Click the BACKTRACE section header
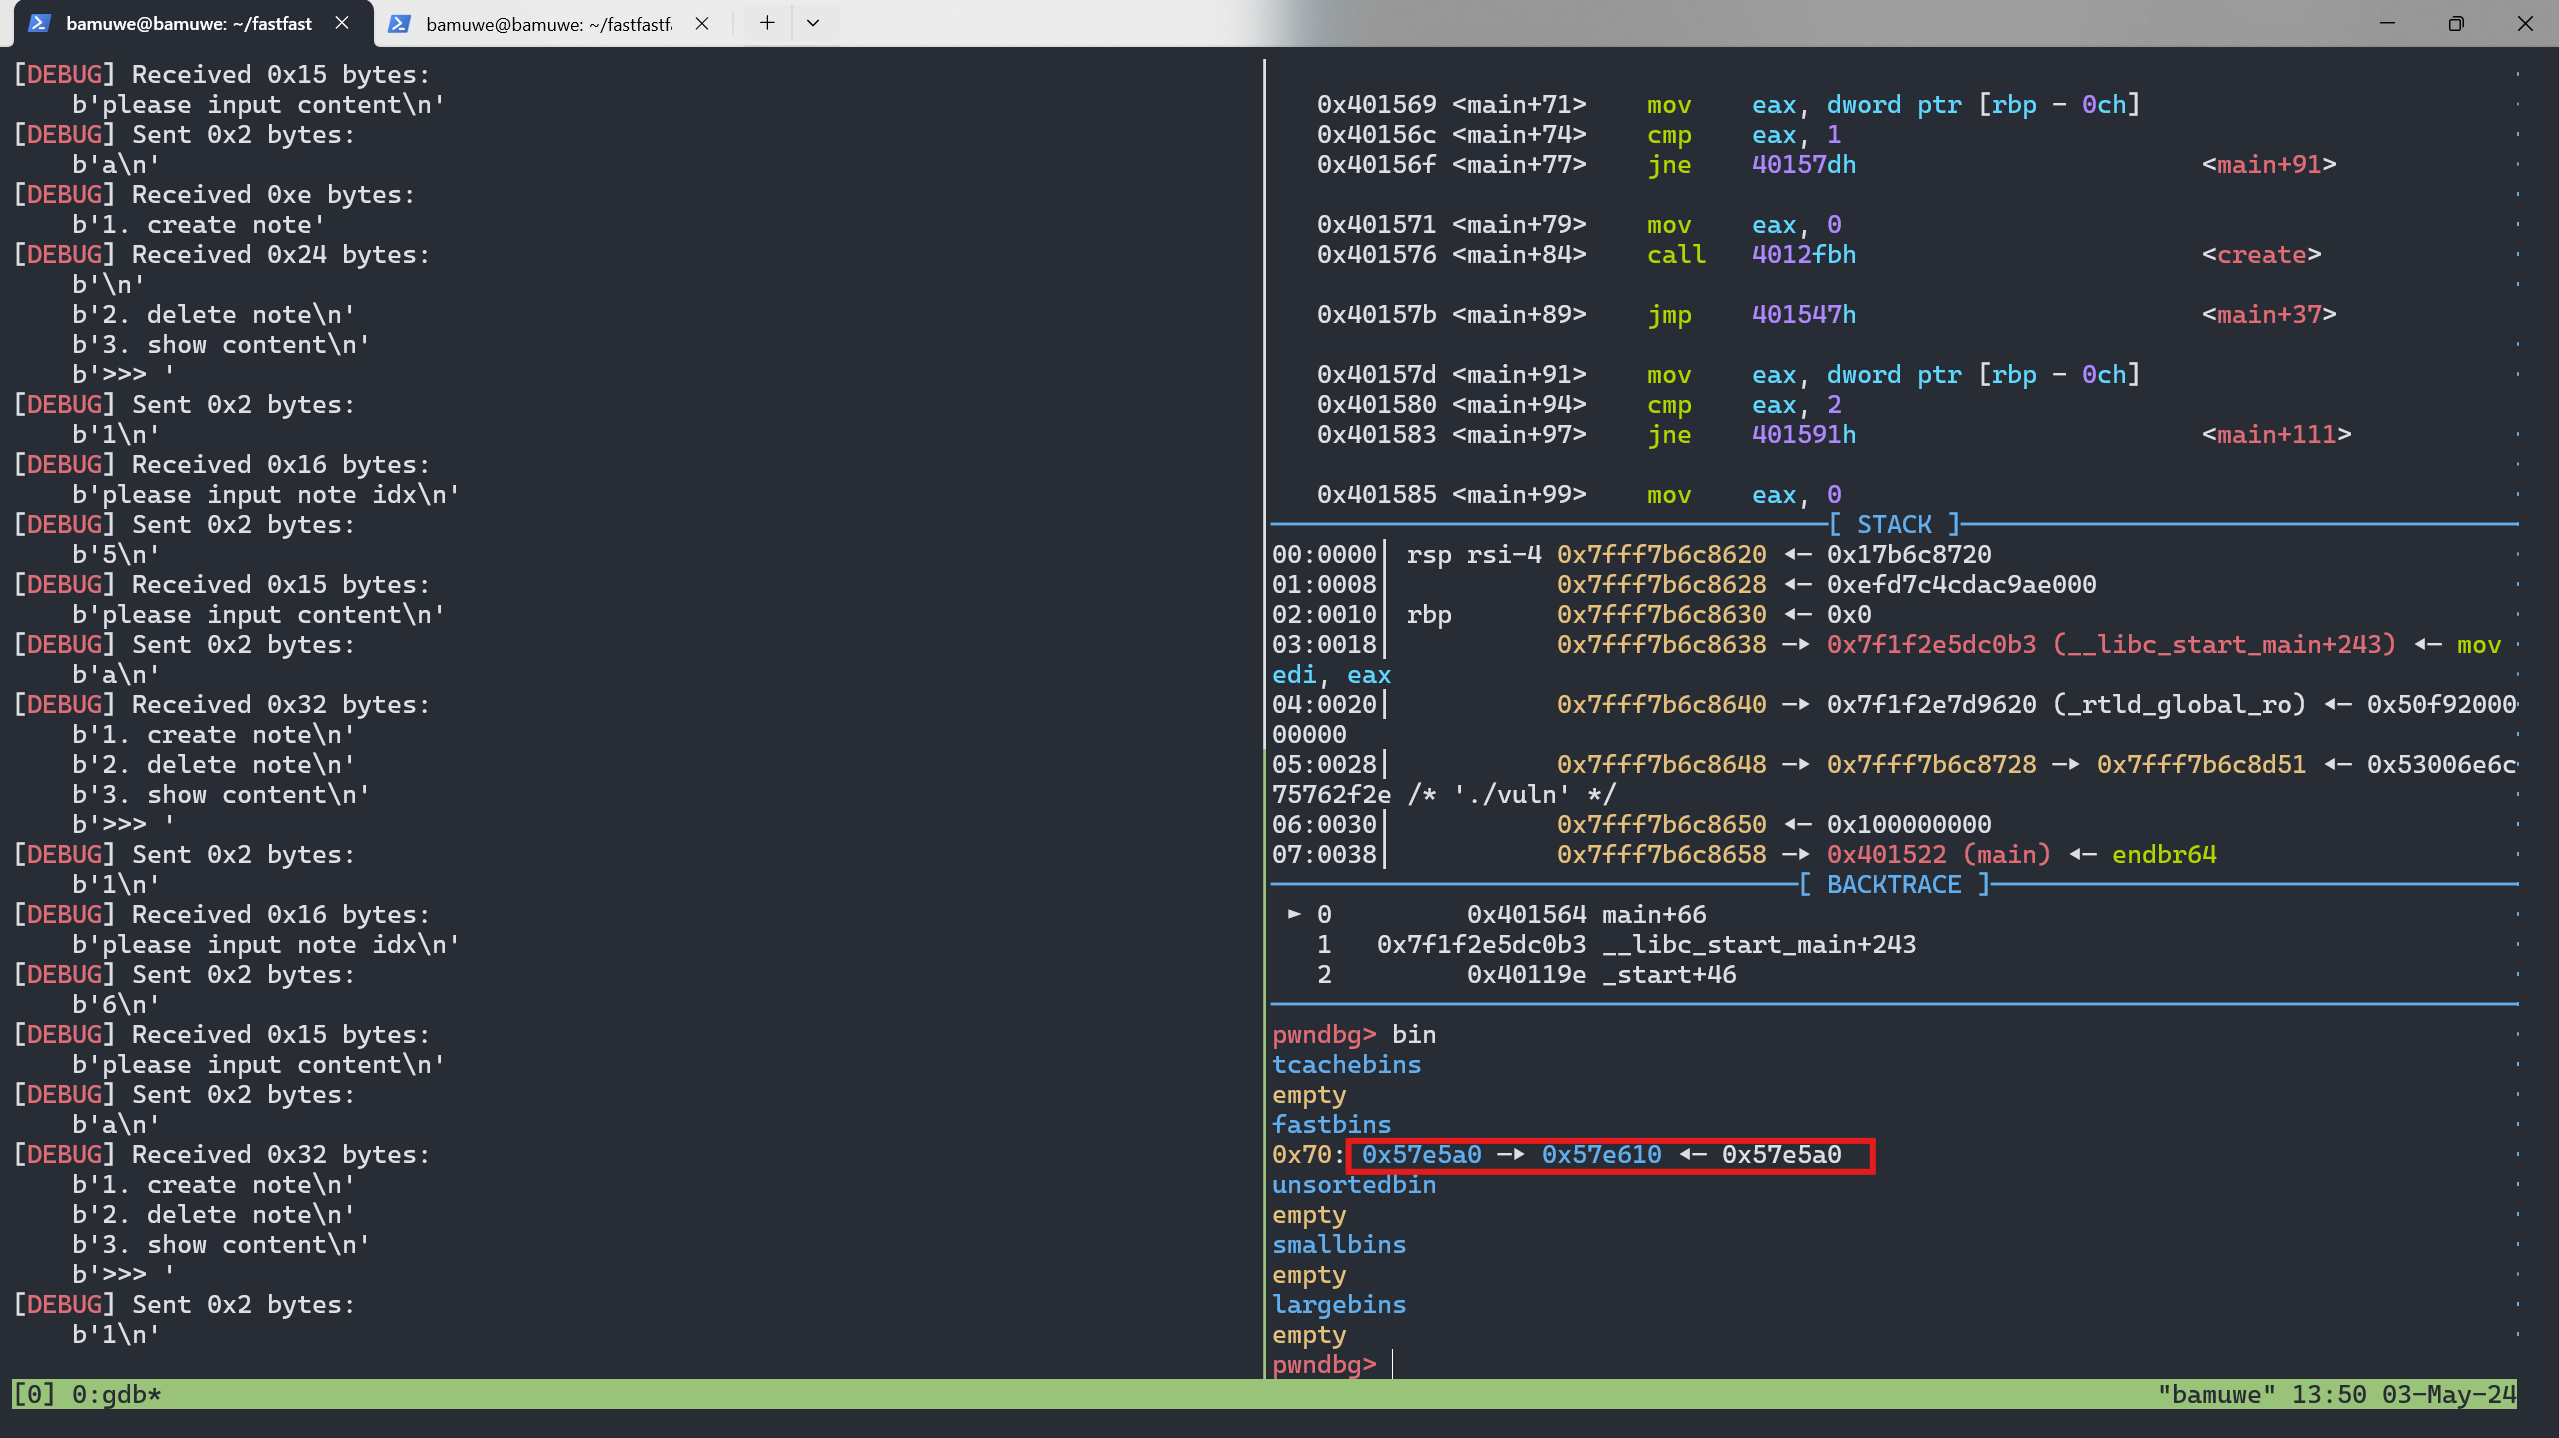Screen dimensions: 2559x1438 (1894, 884)
